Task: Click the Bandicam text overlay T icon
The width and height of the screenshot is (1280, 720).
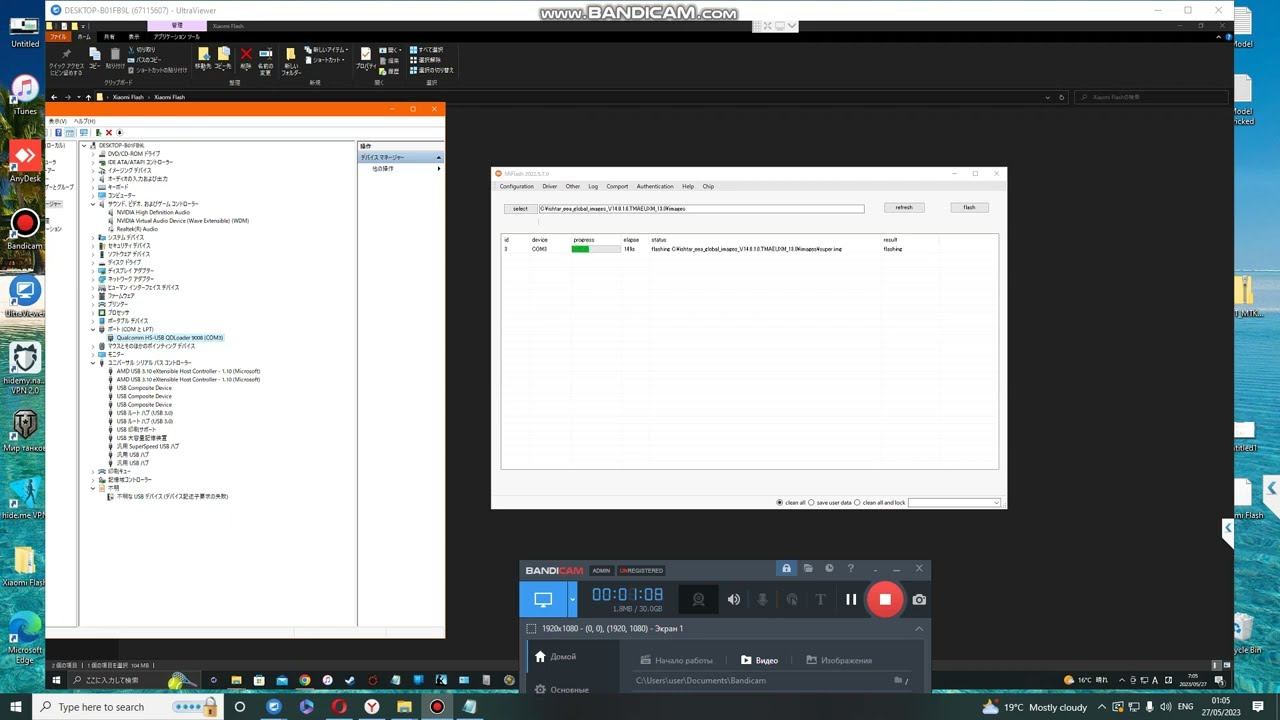Action: (x=820, y=599)
